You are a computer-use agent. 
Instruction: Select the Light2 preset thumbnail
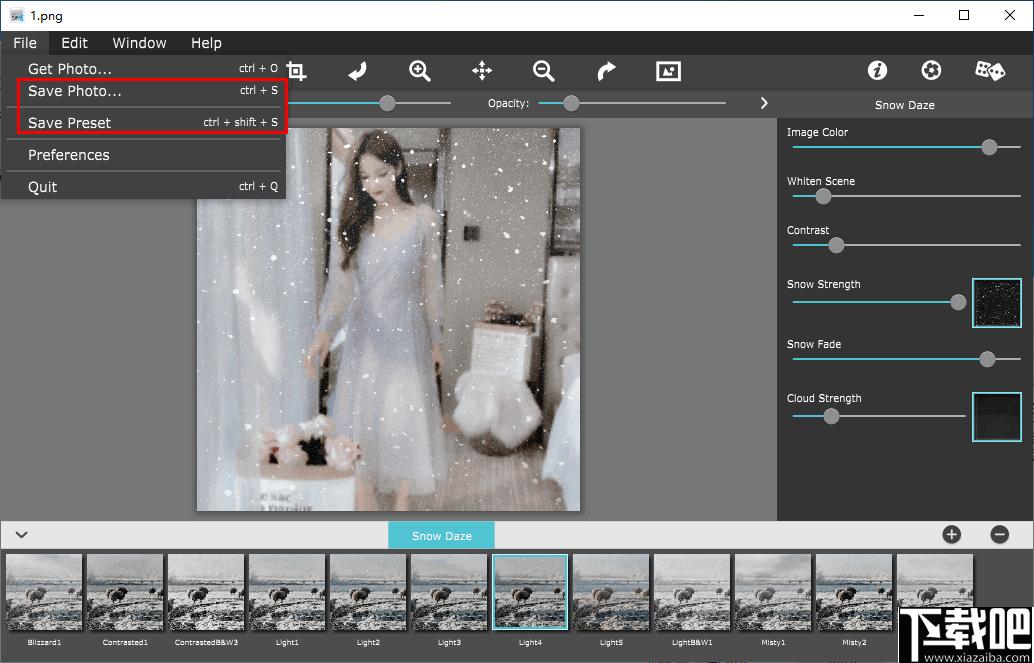pyautogui.click(x=368, y=592)
